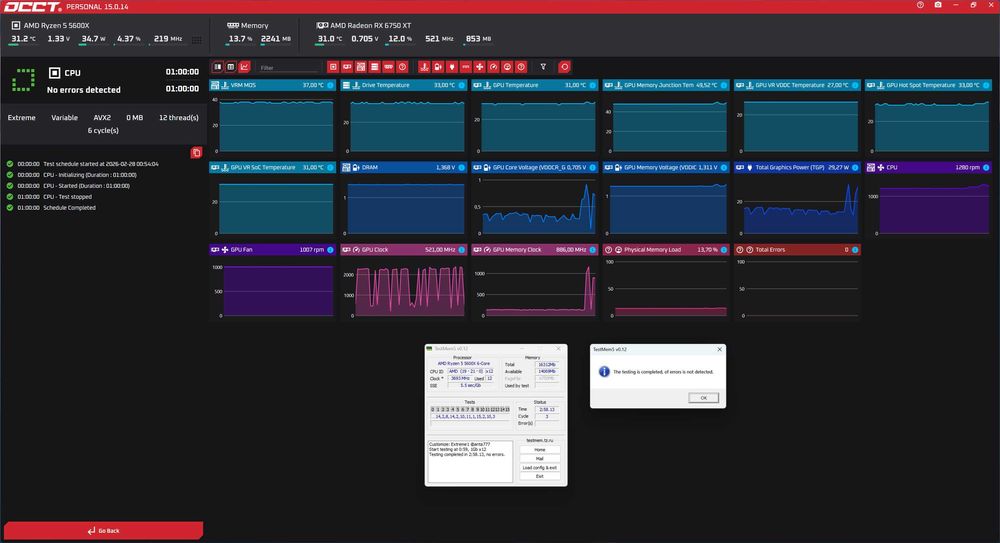Select the GPU Memory Clock graph header
Image resolution: width=1000 pixels, height=543 pixels.
[535, 250]
